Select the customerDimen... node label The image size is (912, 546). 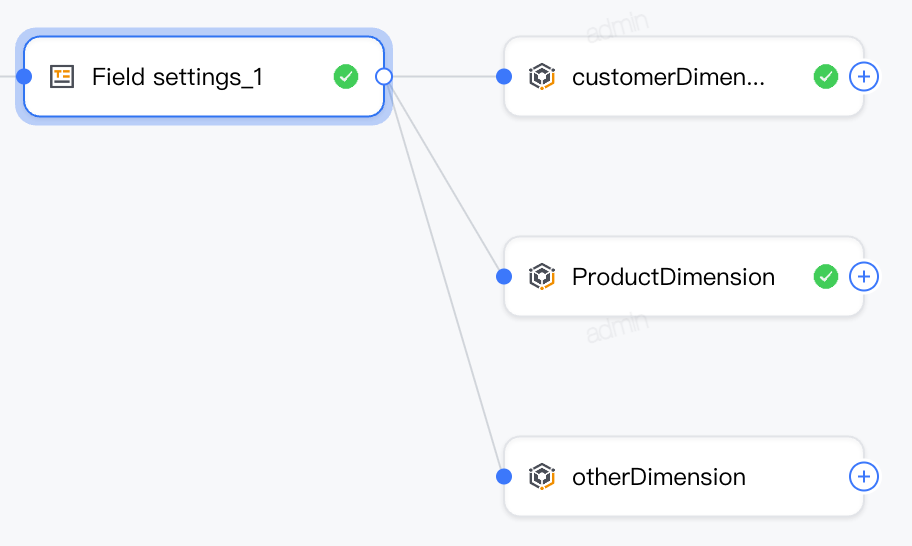point(668,77)
